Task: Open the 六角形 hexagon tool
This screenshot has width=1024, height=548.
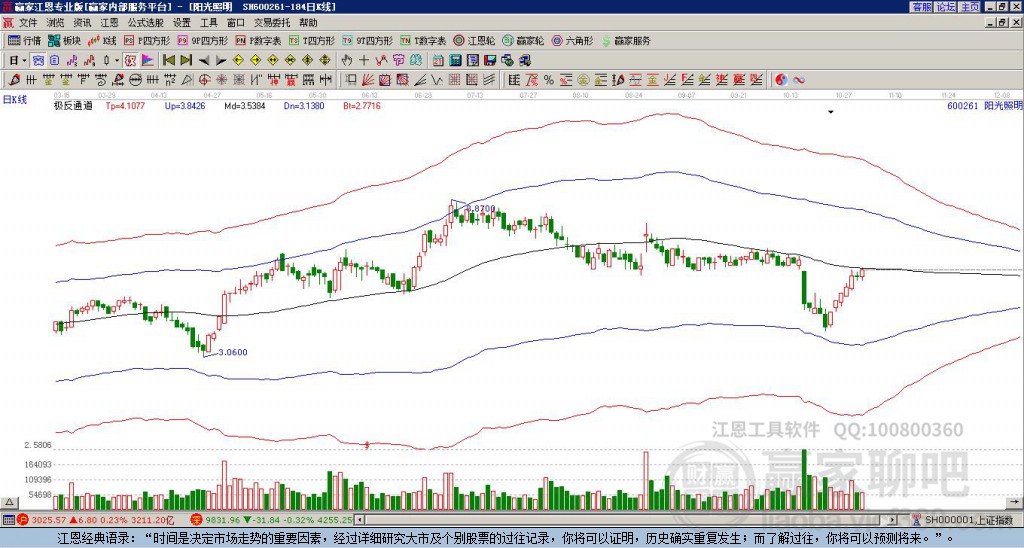Action: [572, 40]
